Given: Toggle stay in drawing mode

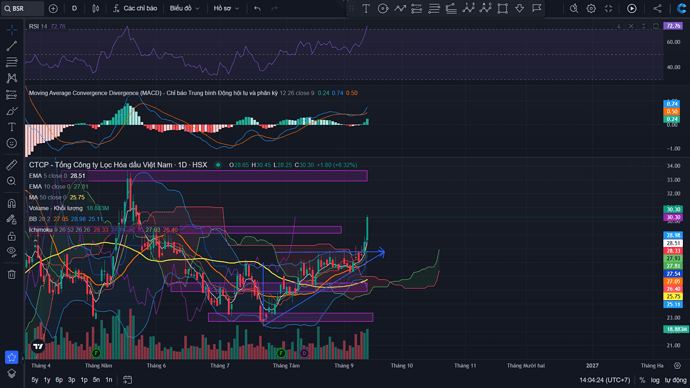Looking at the screenshot, I should coord(12,219).
